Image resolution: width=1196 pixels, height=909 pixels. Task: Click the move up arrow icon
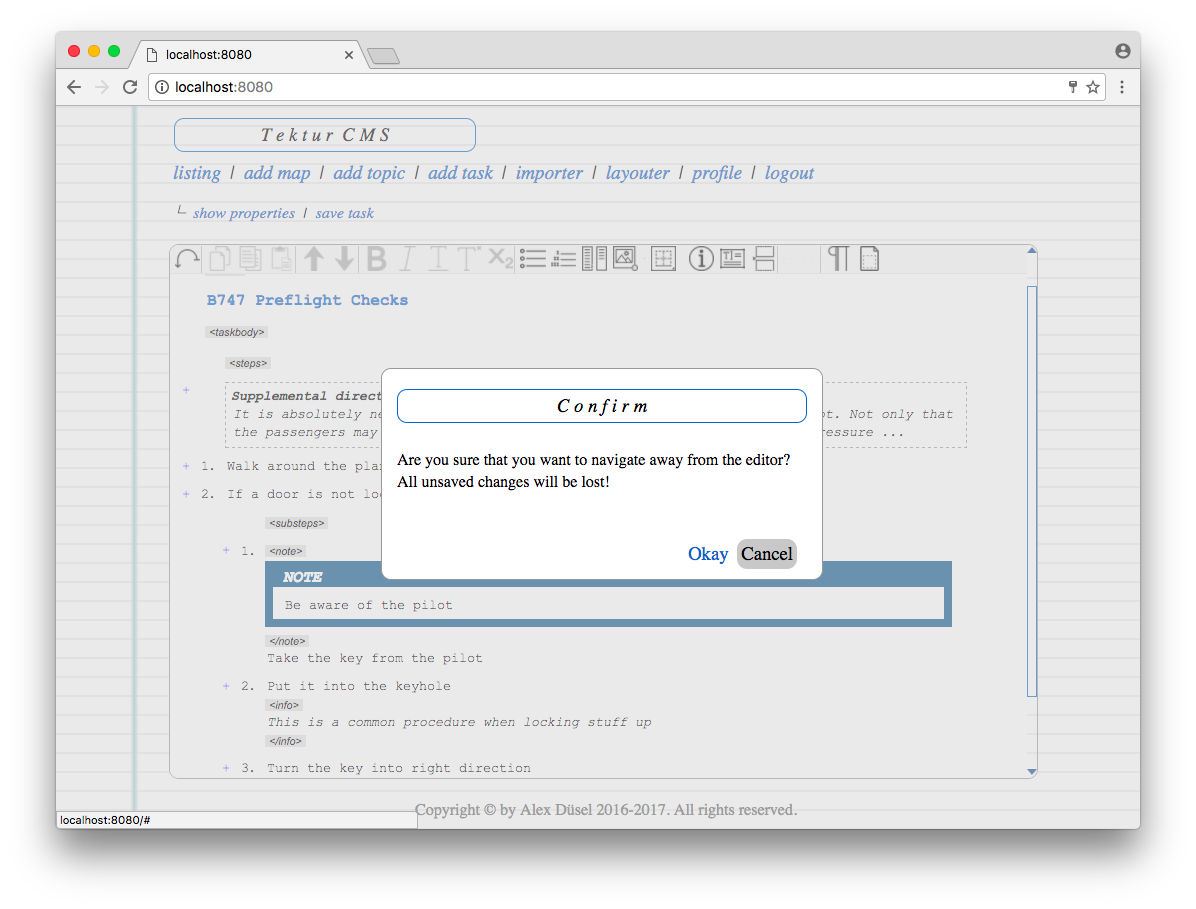pyautogui.click(x=313, y=259)
